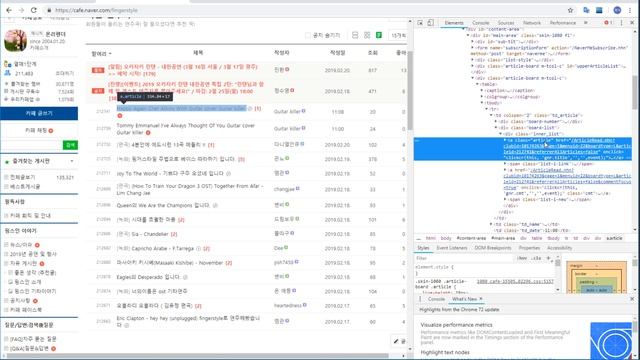
Task: Click a.article in DOM breadcrumb
Action: [614, 238]
